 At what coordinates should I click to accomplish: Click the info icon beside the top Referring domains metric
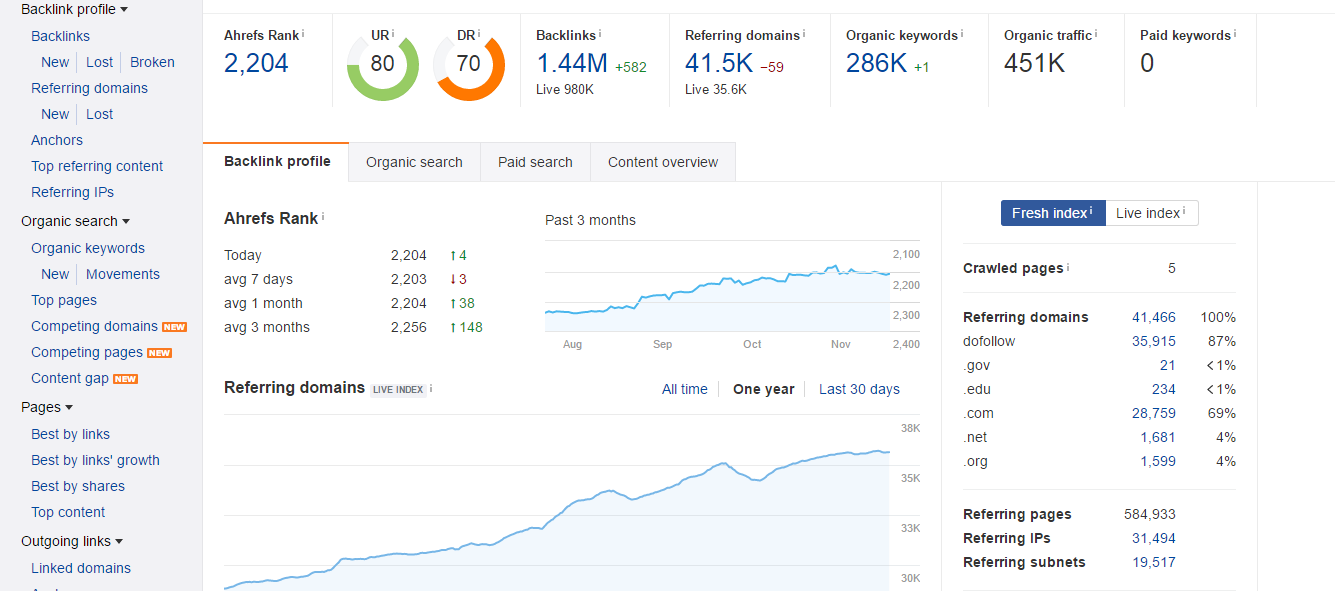(804, 33)
